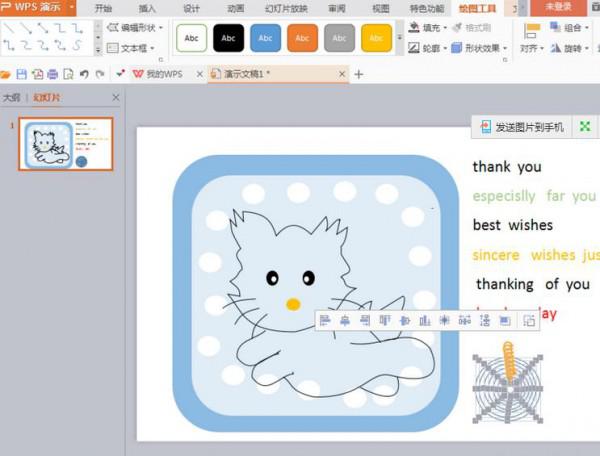Apply the black Abc shape style
Viewport: 600px width, 456px height.
(228, 38)
